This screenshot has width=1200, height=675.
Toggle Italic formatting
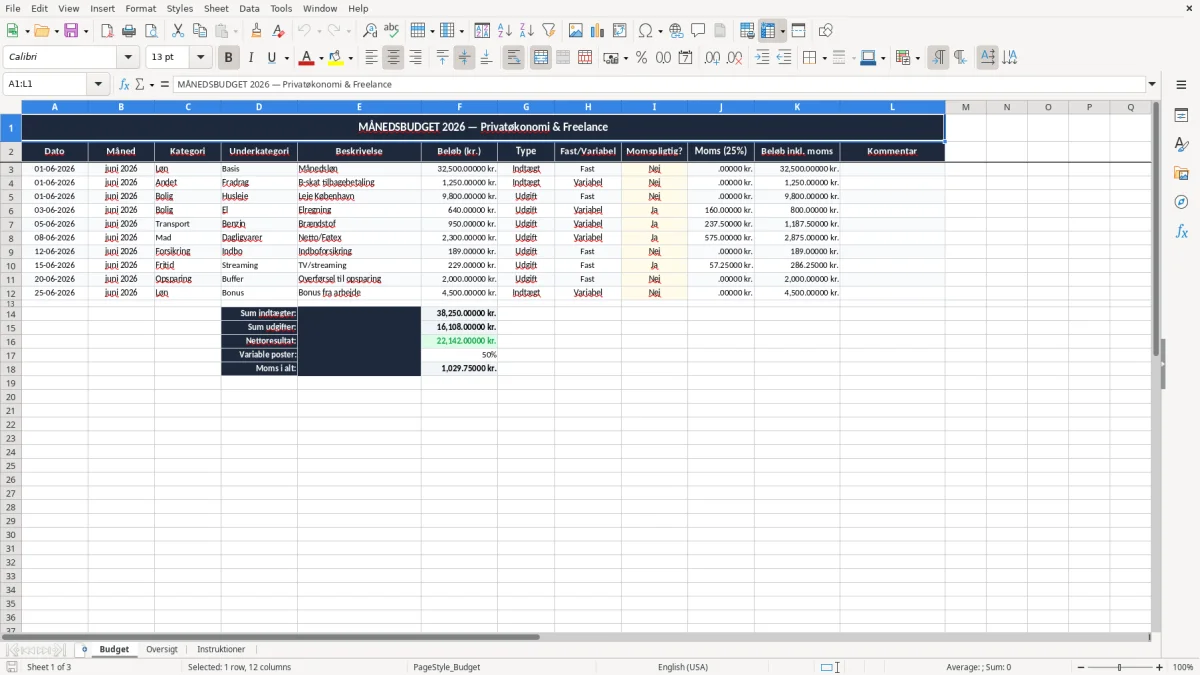[x=251, y=58]
